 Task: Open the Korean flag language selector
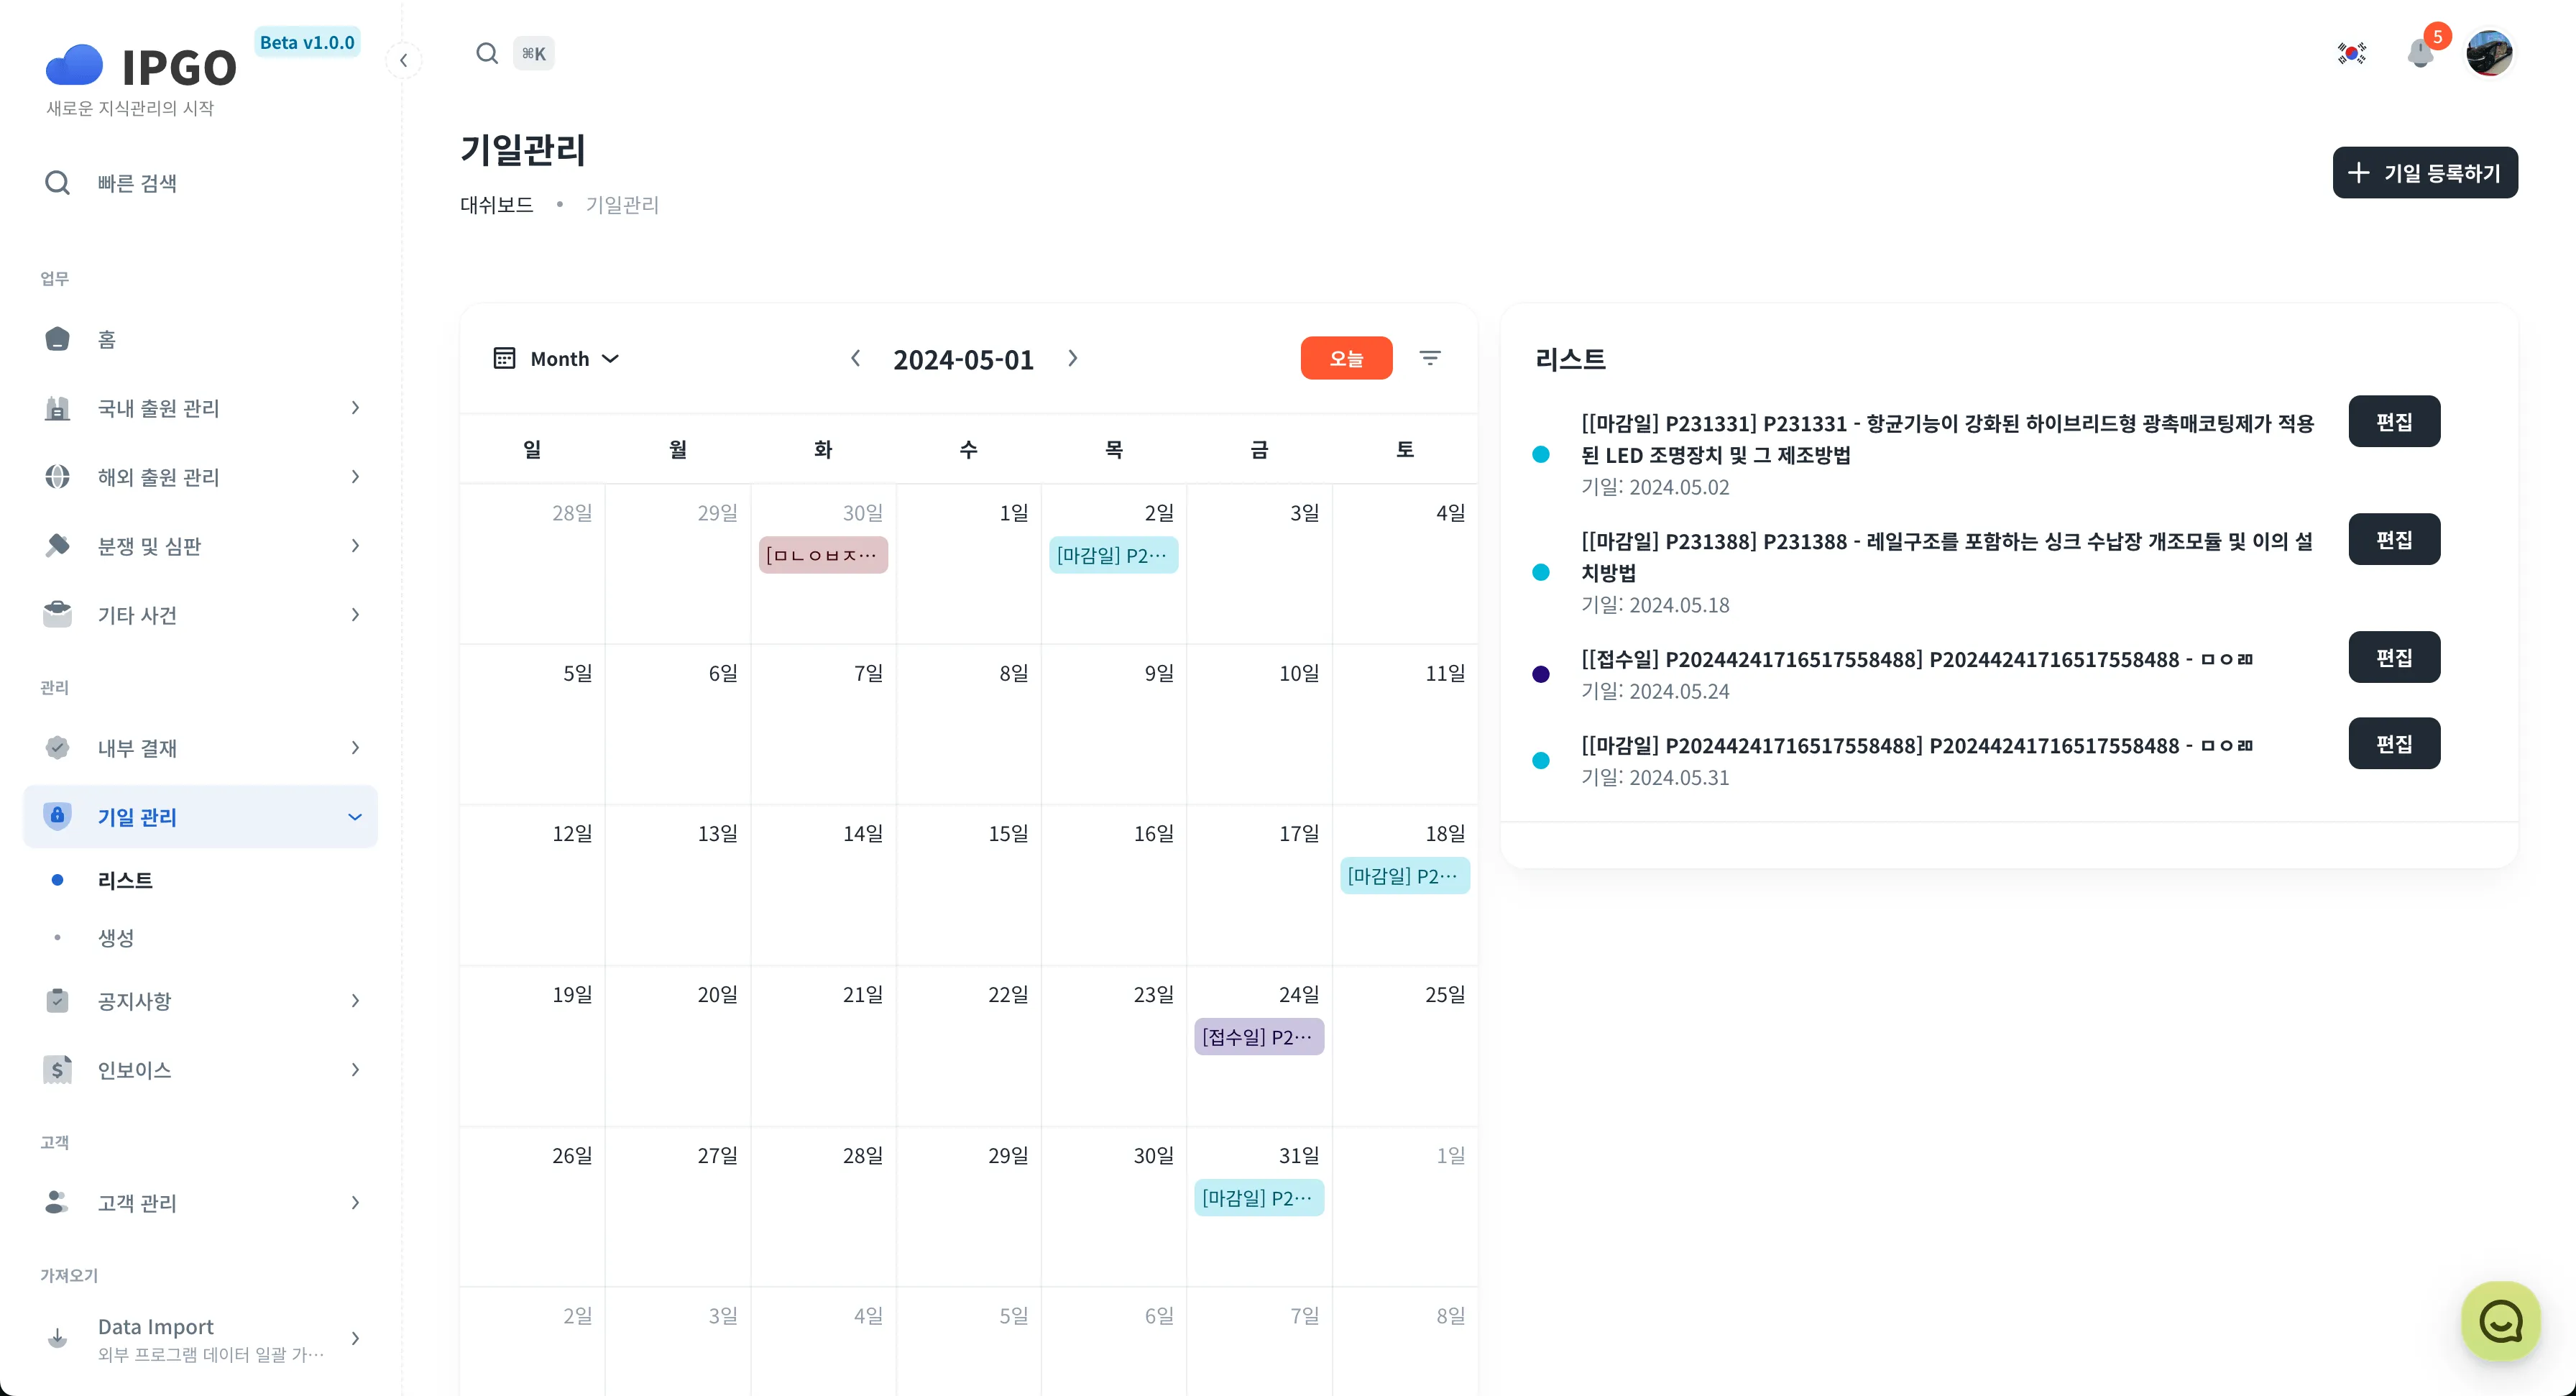pyautogui.click(x=2351, y=53)
